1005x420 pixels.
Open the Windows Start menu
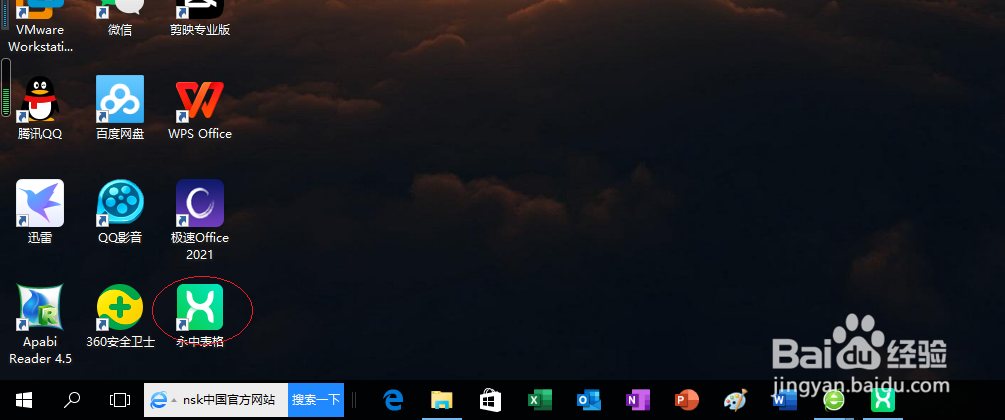coord(24,401)
